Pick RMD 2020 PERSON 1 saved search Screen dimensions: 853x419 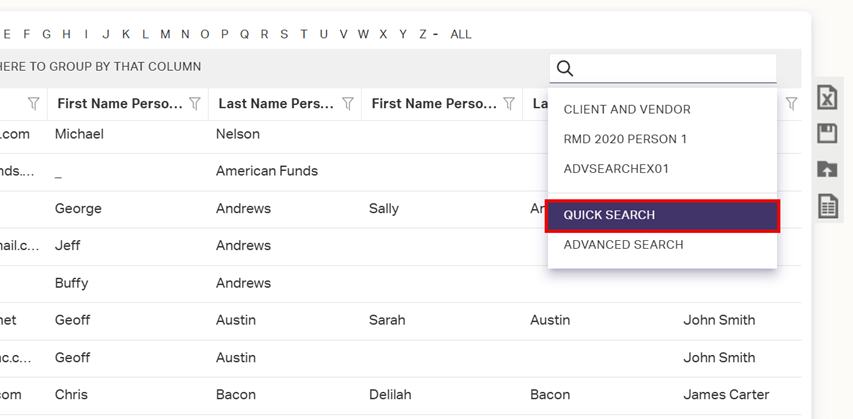(625, 139)
